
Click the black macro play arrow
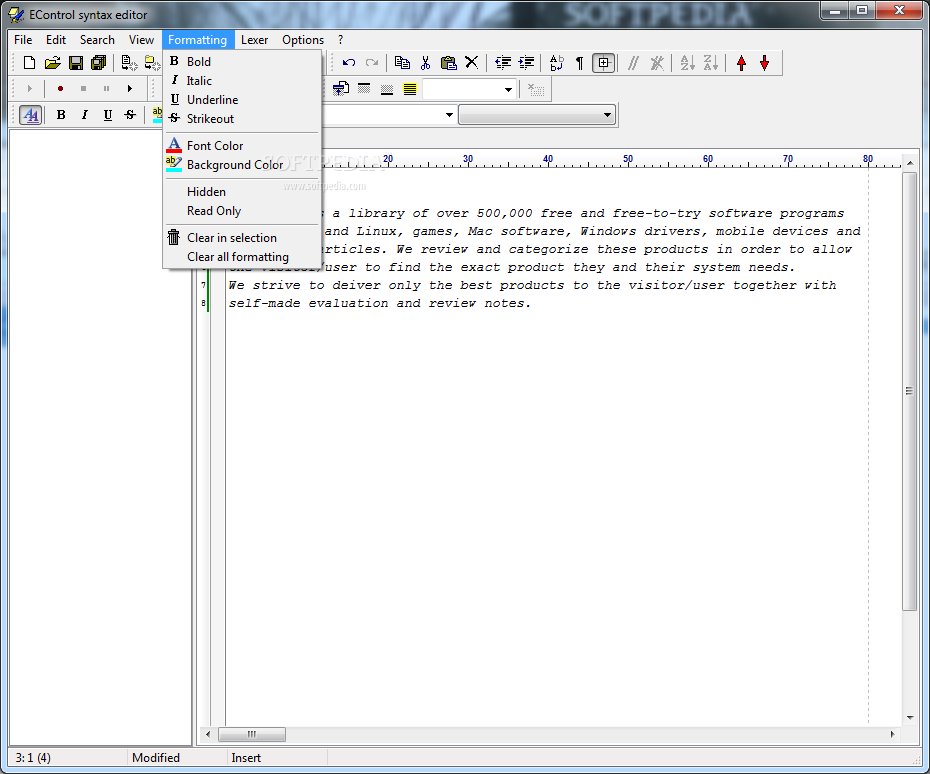pos(129,88)
